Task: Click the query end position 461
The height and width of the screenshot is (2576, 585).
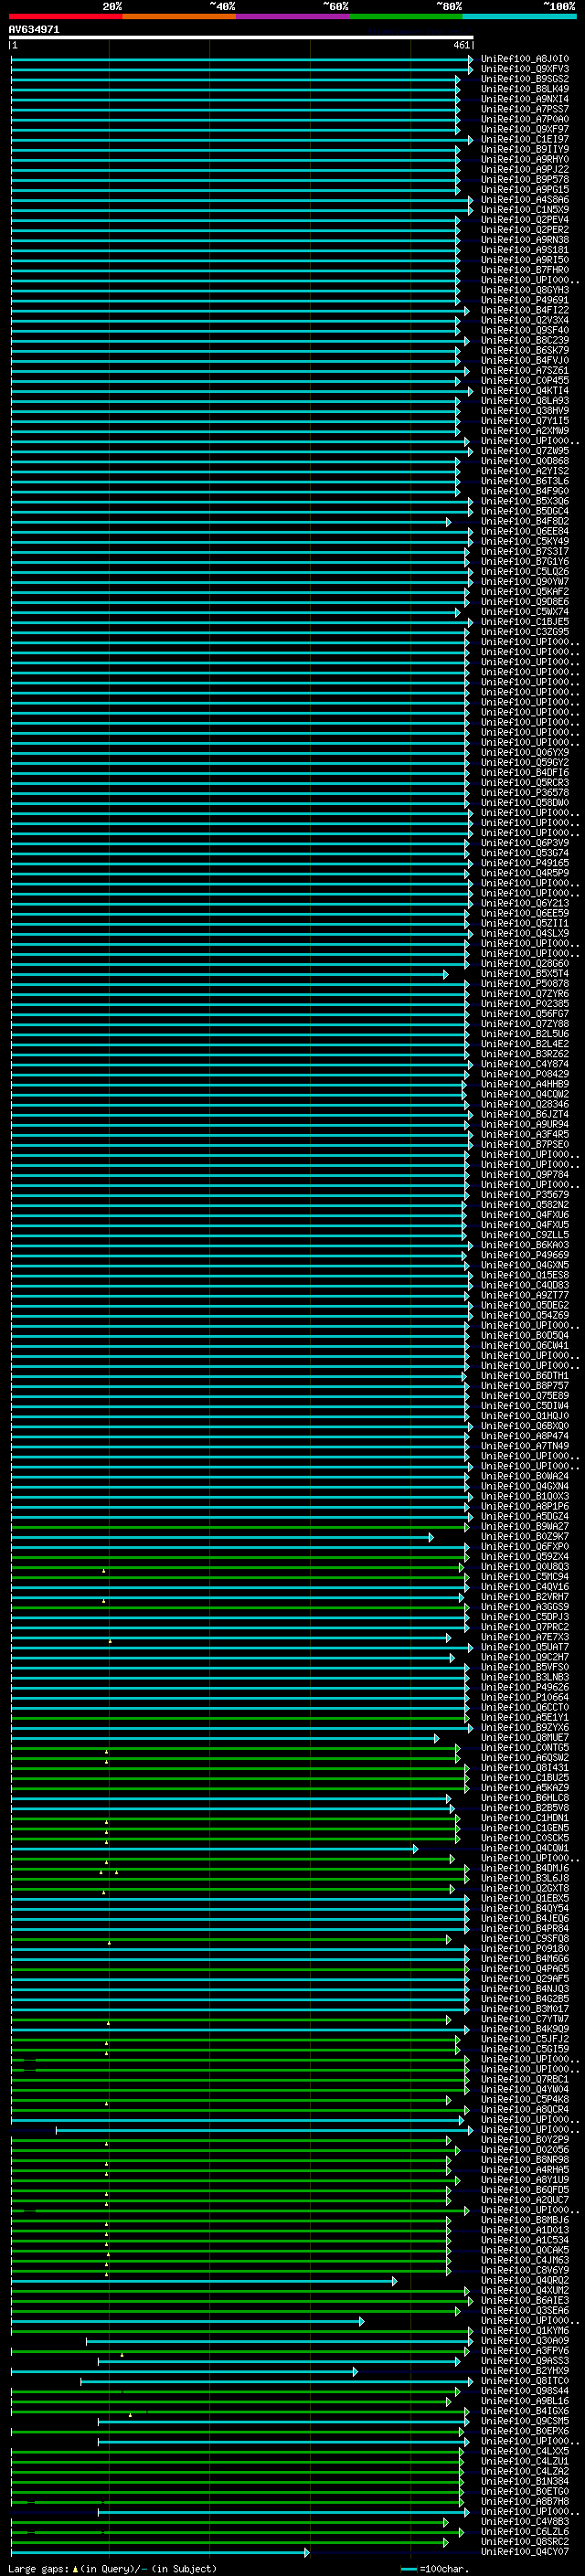Action: [x=461, y=45]
